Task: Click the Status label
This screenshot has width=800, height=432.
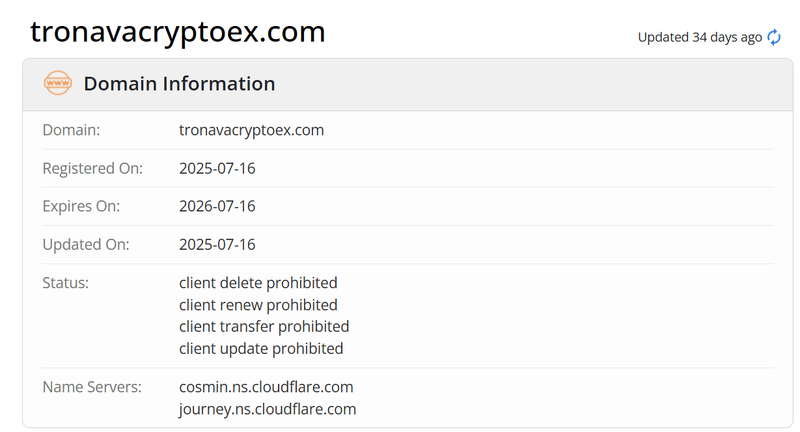Action: pos(65,283)
